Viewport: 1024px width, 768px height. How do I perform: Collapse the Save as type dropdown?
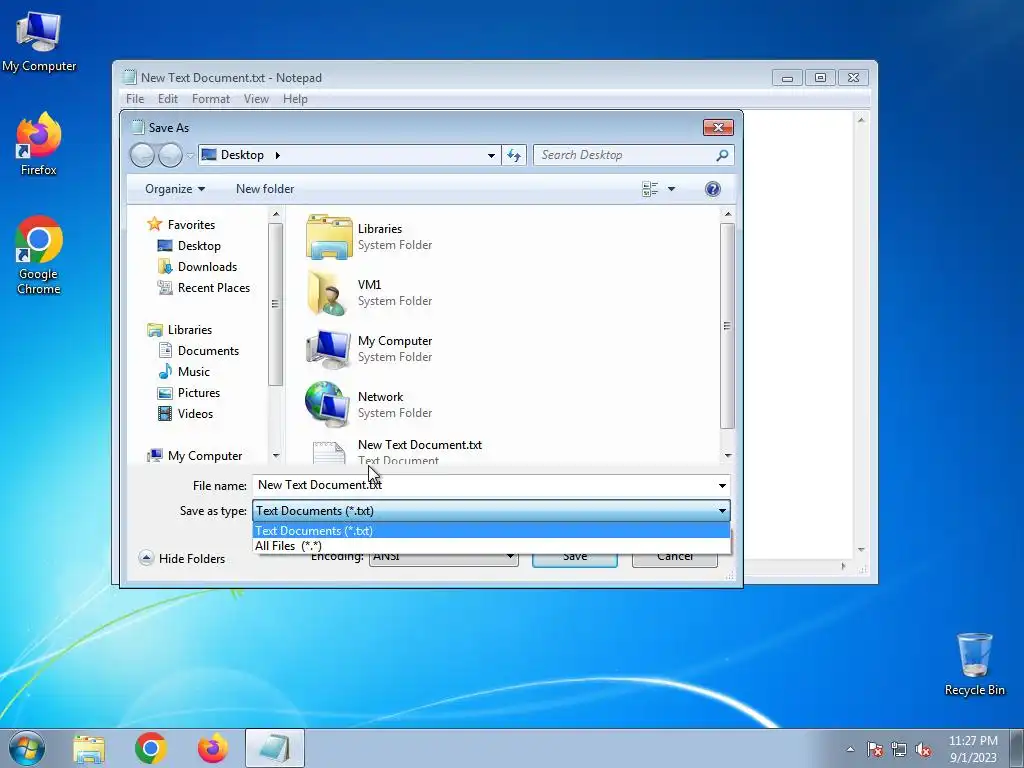click(722, 511)
